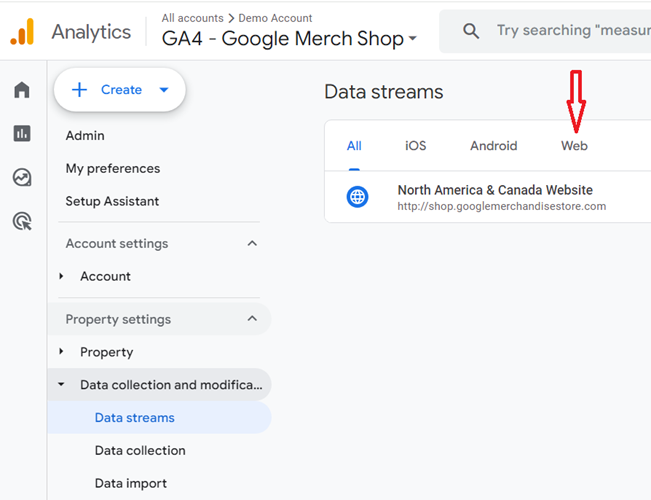Open the Home icon in the sidebar
Image resolution: width=651 pixels, height=500 pixels.
[22, 90]
